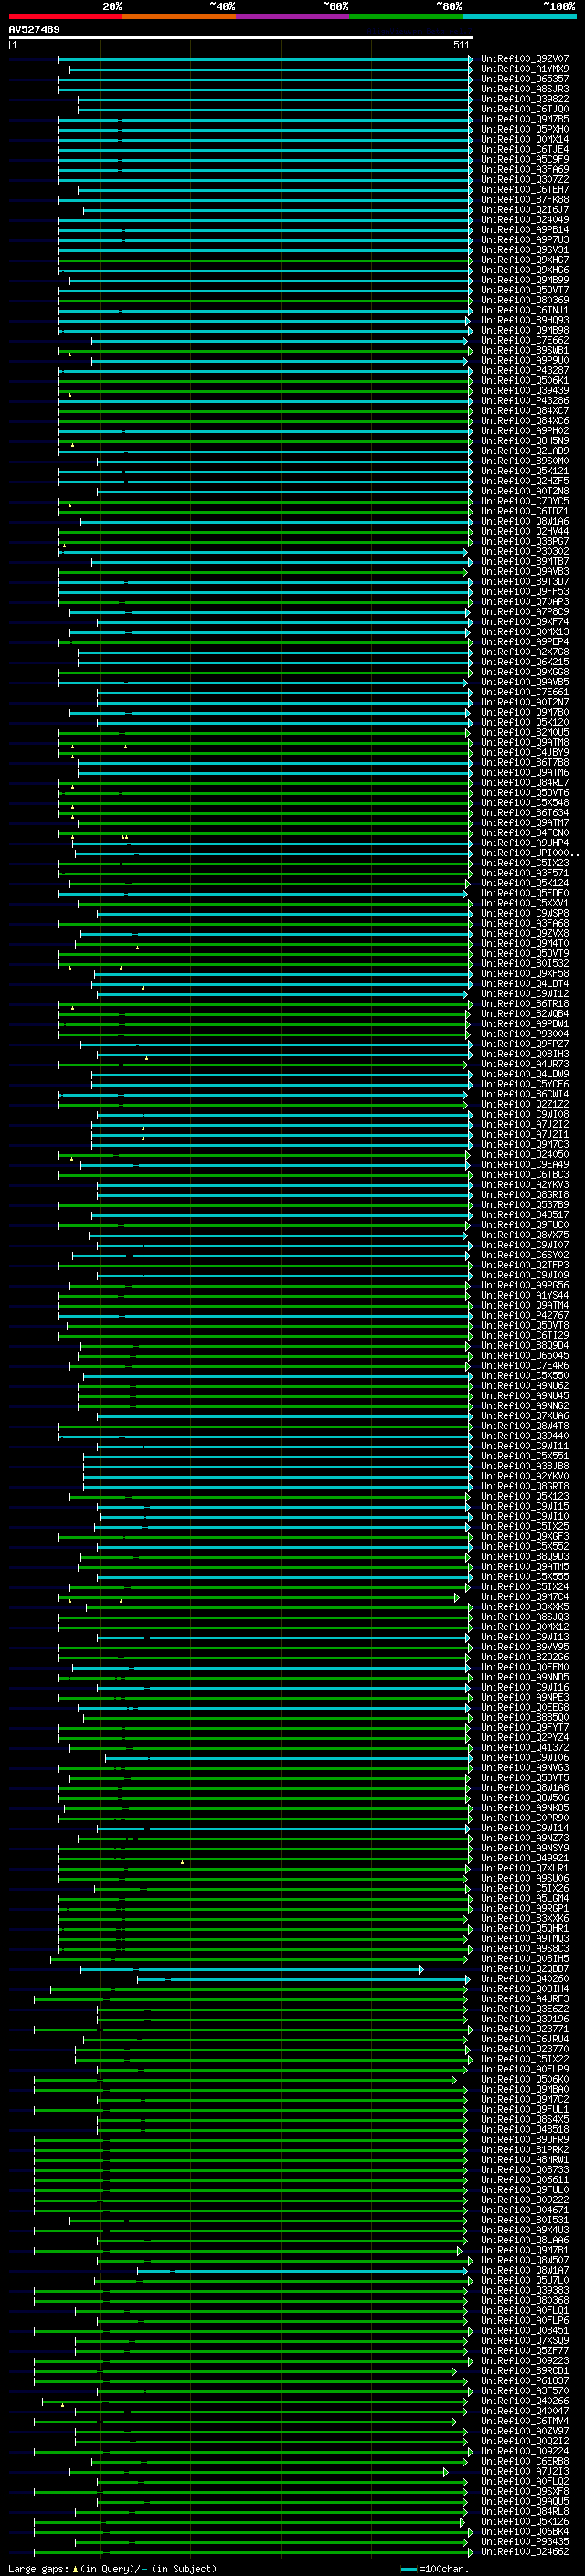Select the UniRef100_O24662 label
Image resolution: width=585 pixels, height=2576 pixels.
(x=525, y=2552)
